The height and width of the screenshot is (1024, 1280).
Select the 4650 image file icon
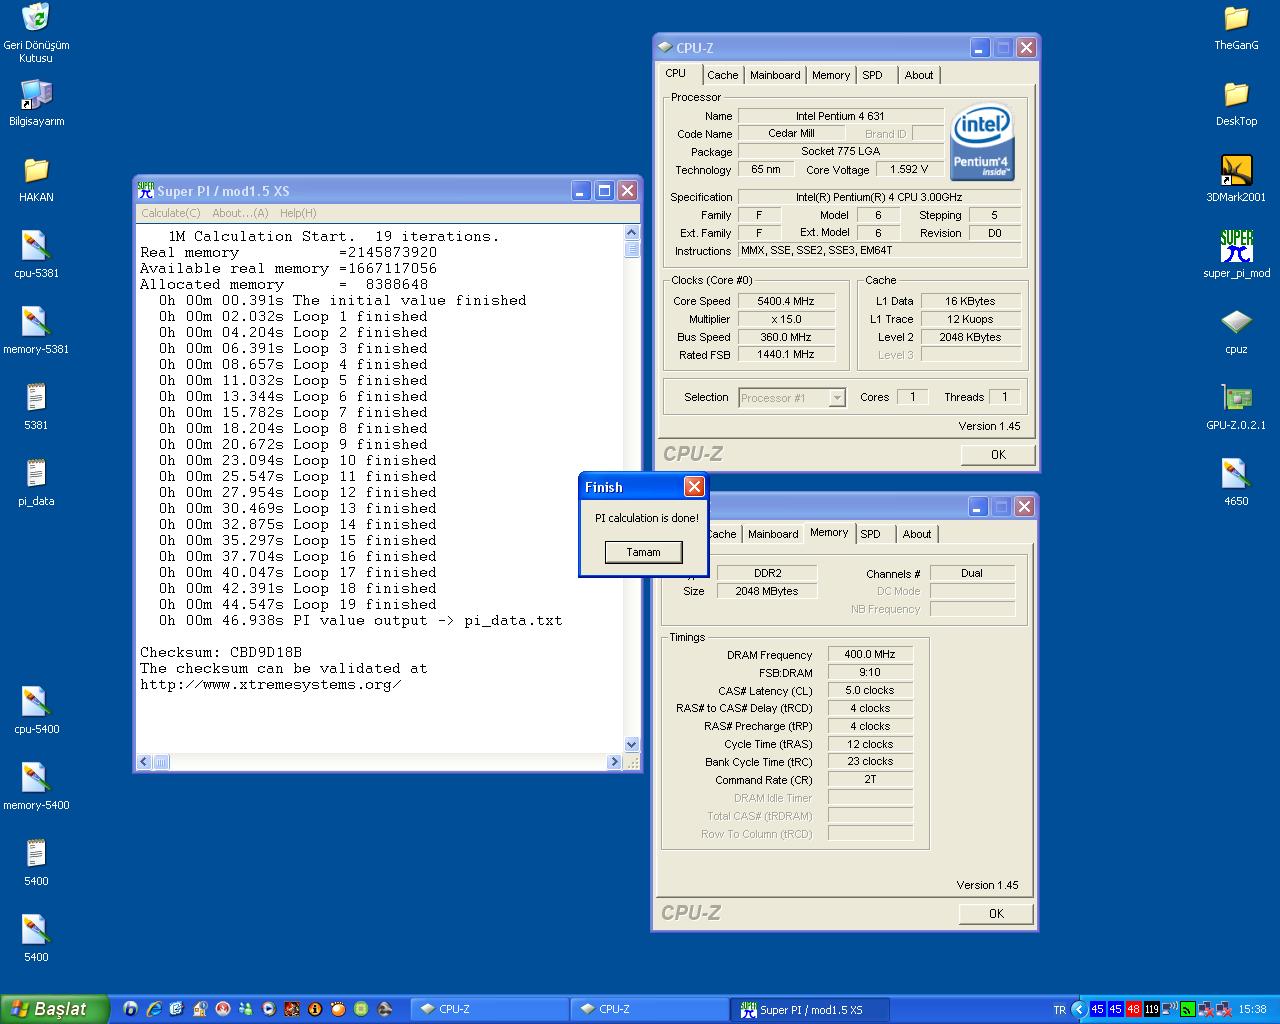[x=1236, y=474]
